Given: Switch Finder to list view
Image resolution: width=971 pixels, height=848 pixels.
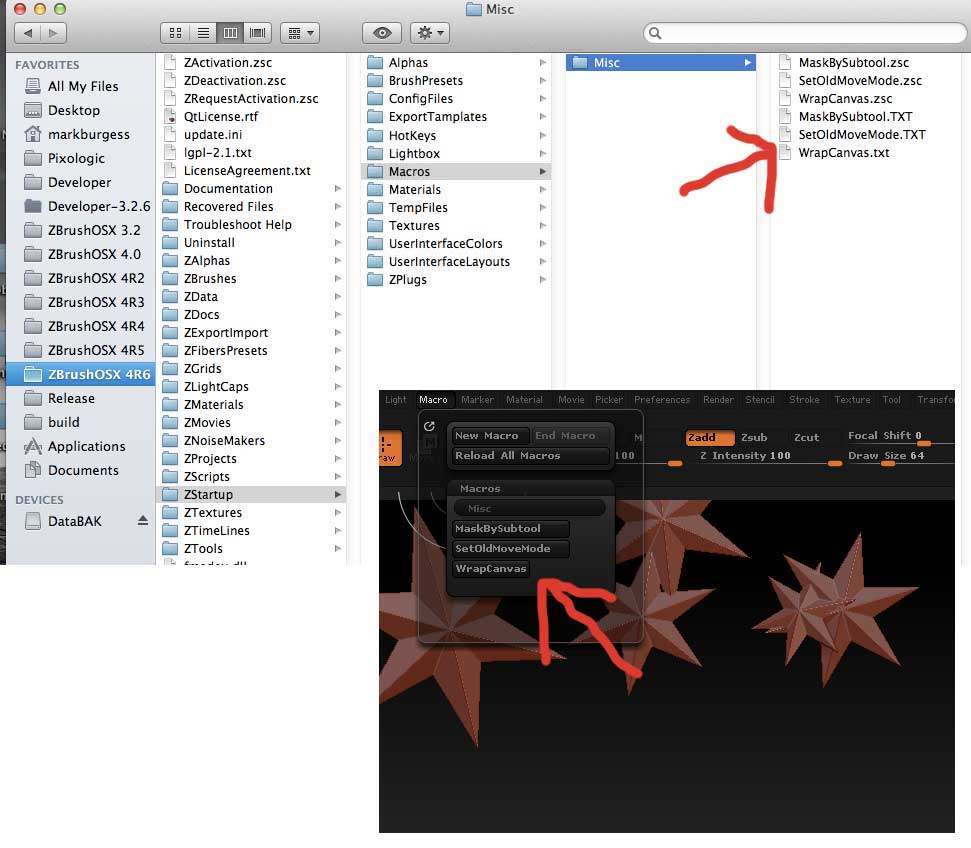Looking at the screenshot, I should (x=203, y=33).
